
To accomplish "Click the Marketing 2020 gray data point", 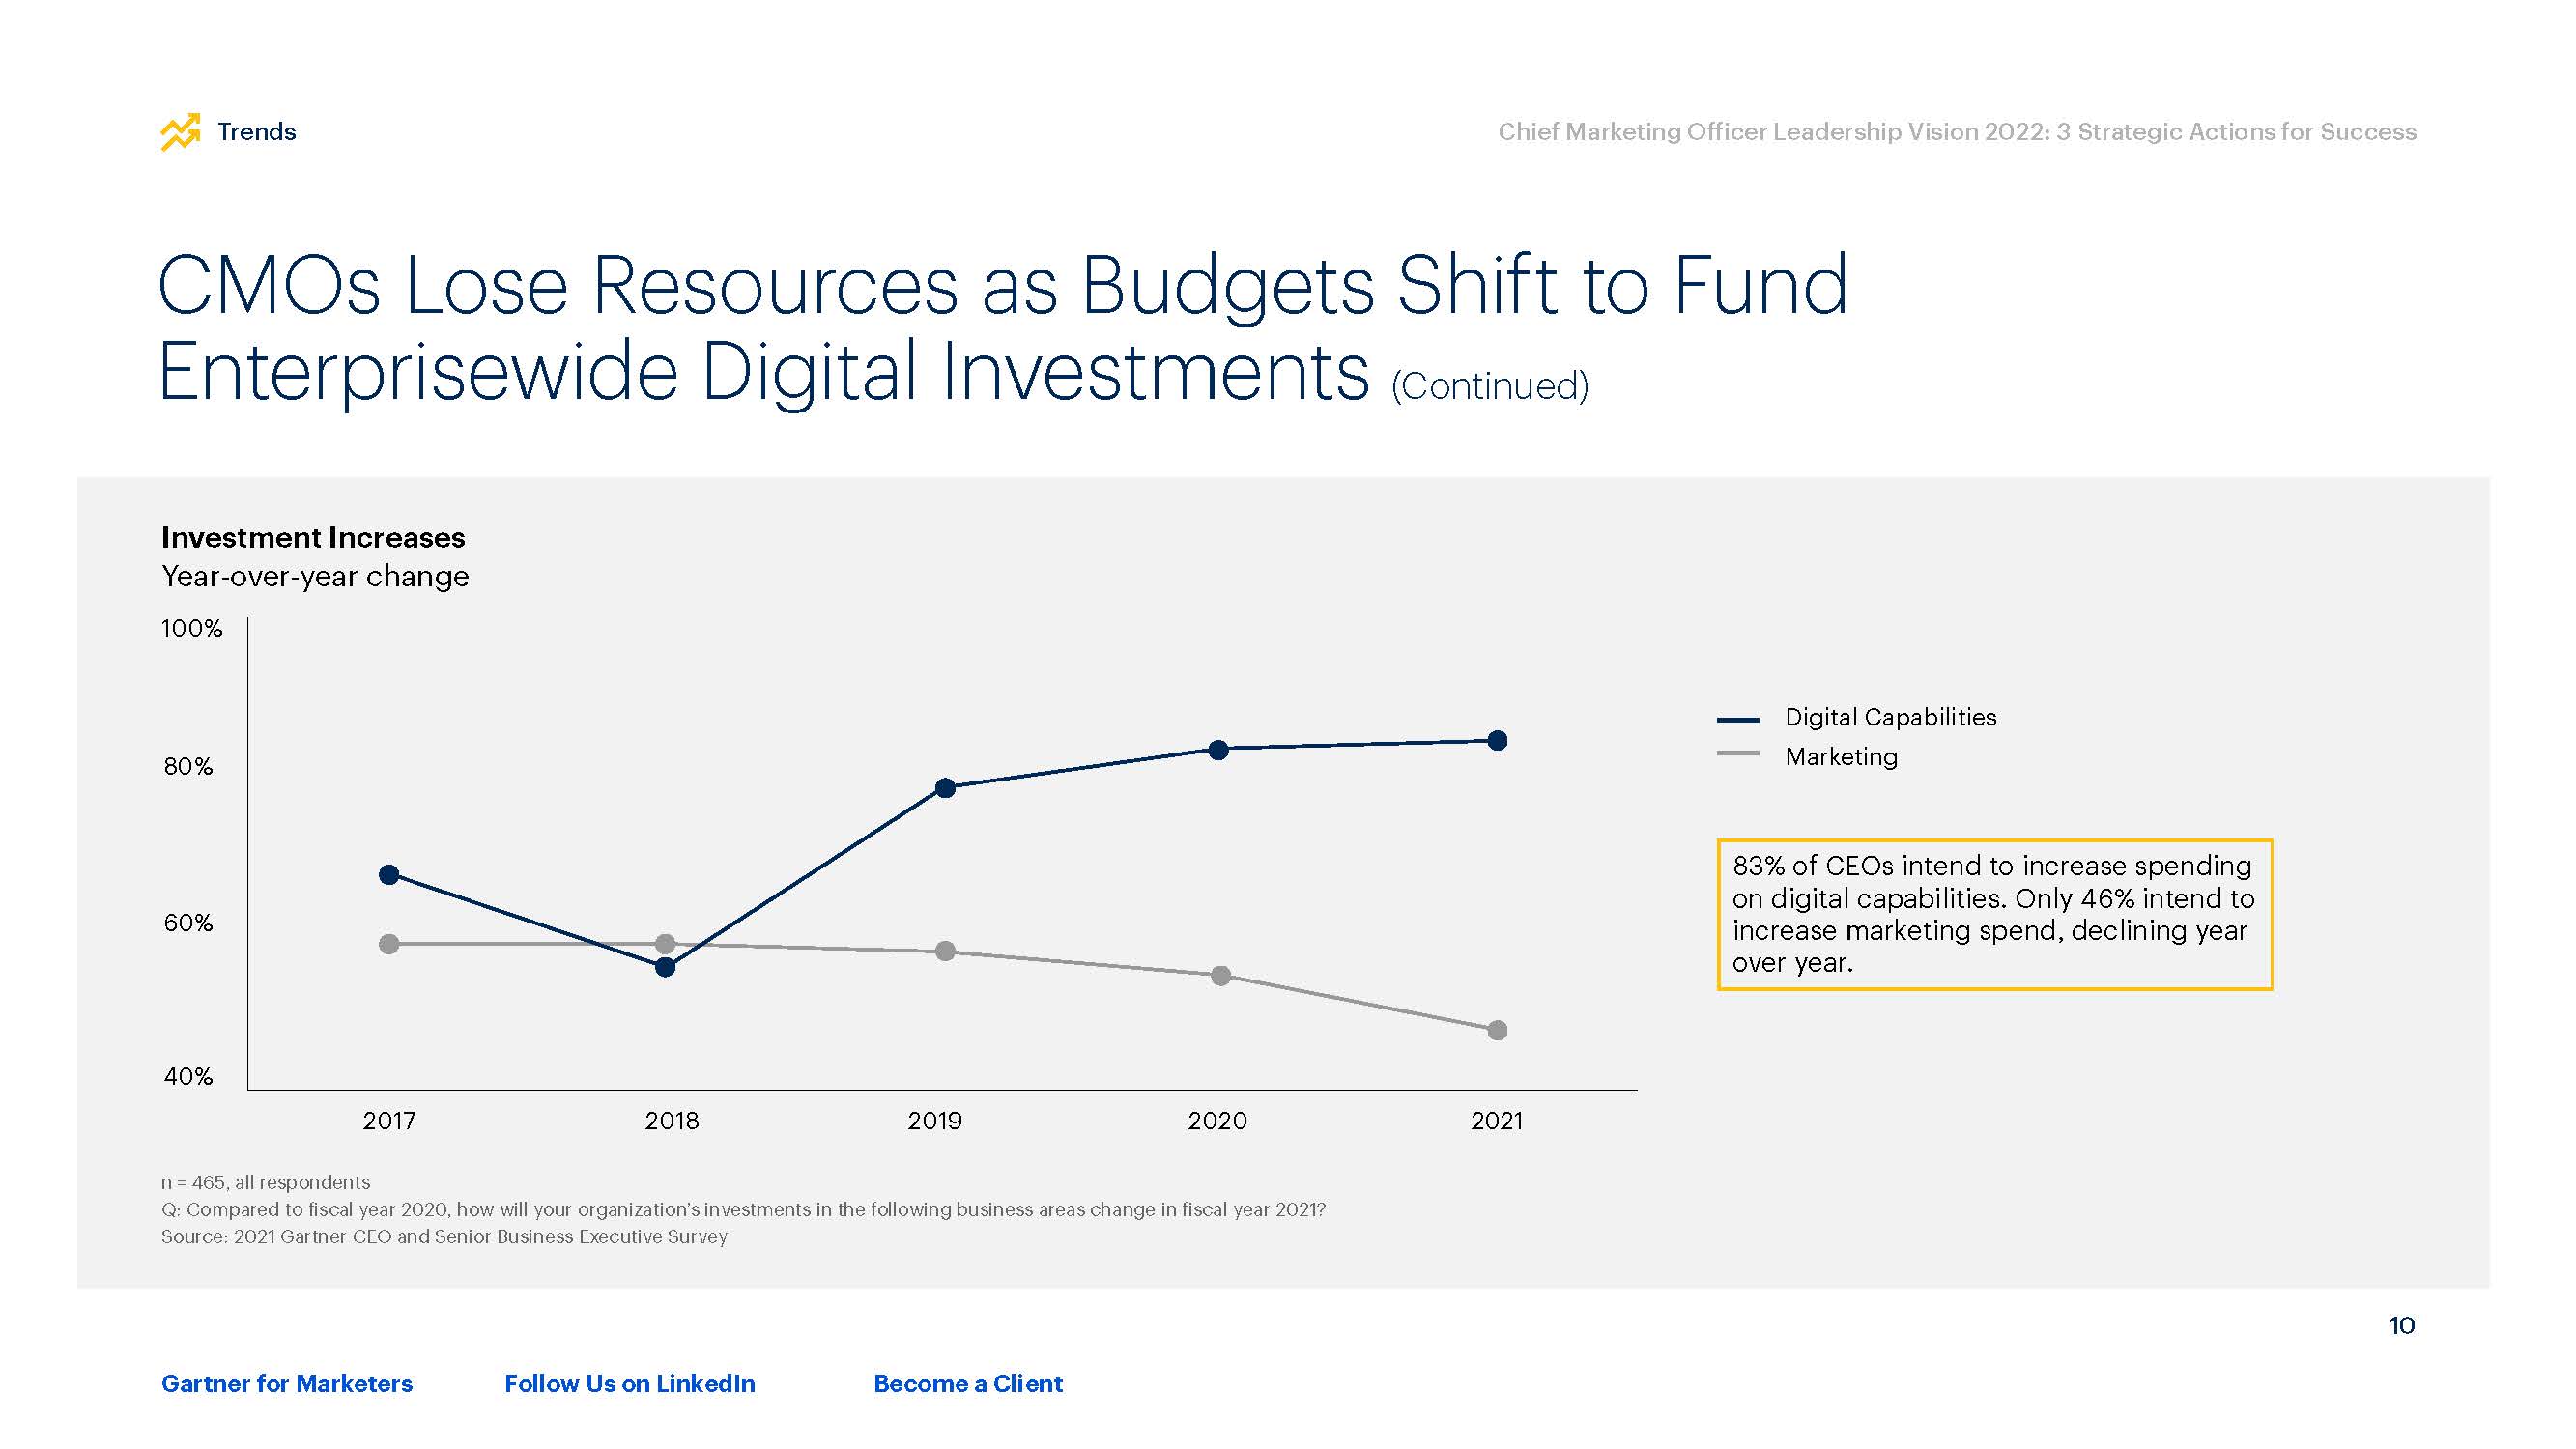I will pos(1221,976).
